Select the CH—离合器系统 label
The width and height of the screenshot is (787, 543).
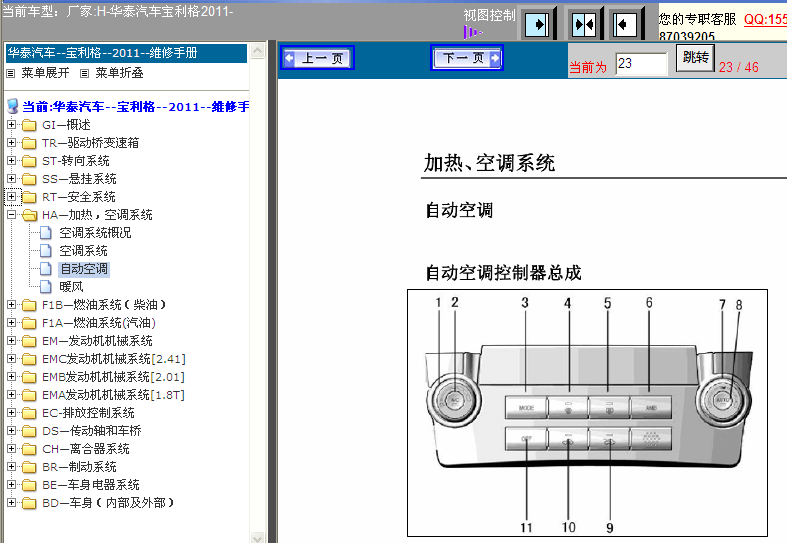click(86, 449)
